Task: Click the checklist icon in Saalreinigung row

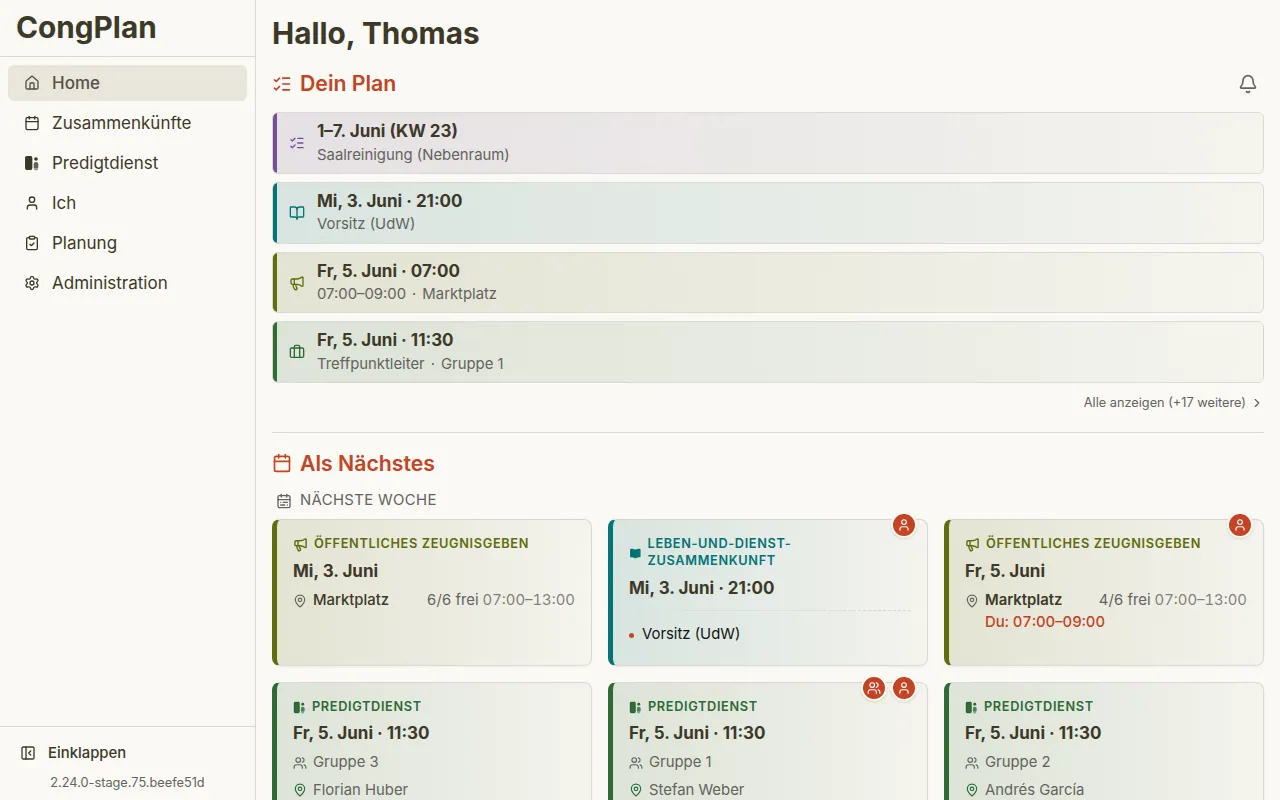Action: click(297, 143)
